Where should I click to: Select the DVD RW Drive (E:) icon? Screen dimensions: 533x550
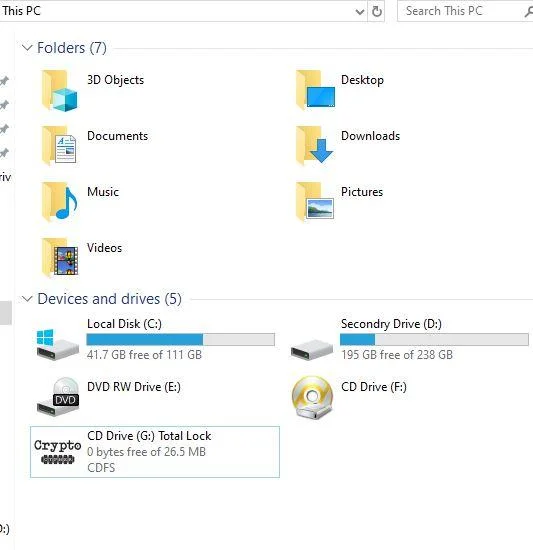tap(58, 397)
